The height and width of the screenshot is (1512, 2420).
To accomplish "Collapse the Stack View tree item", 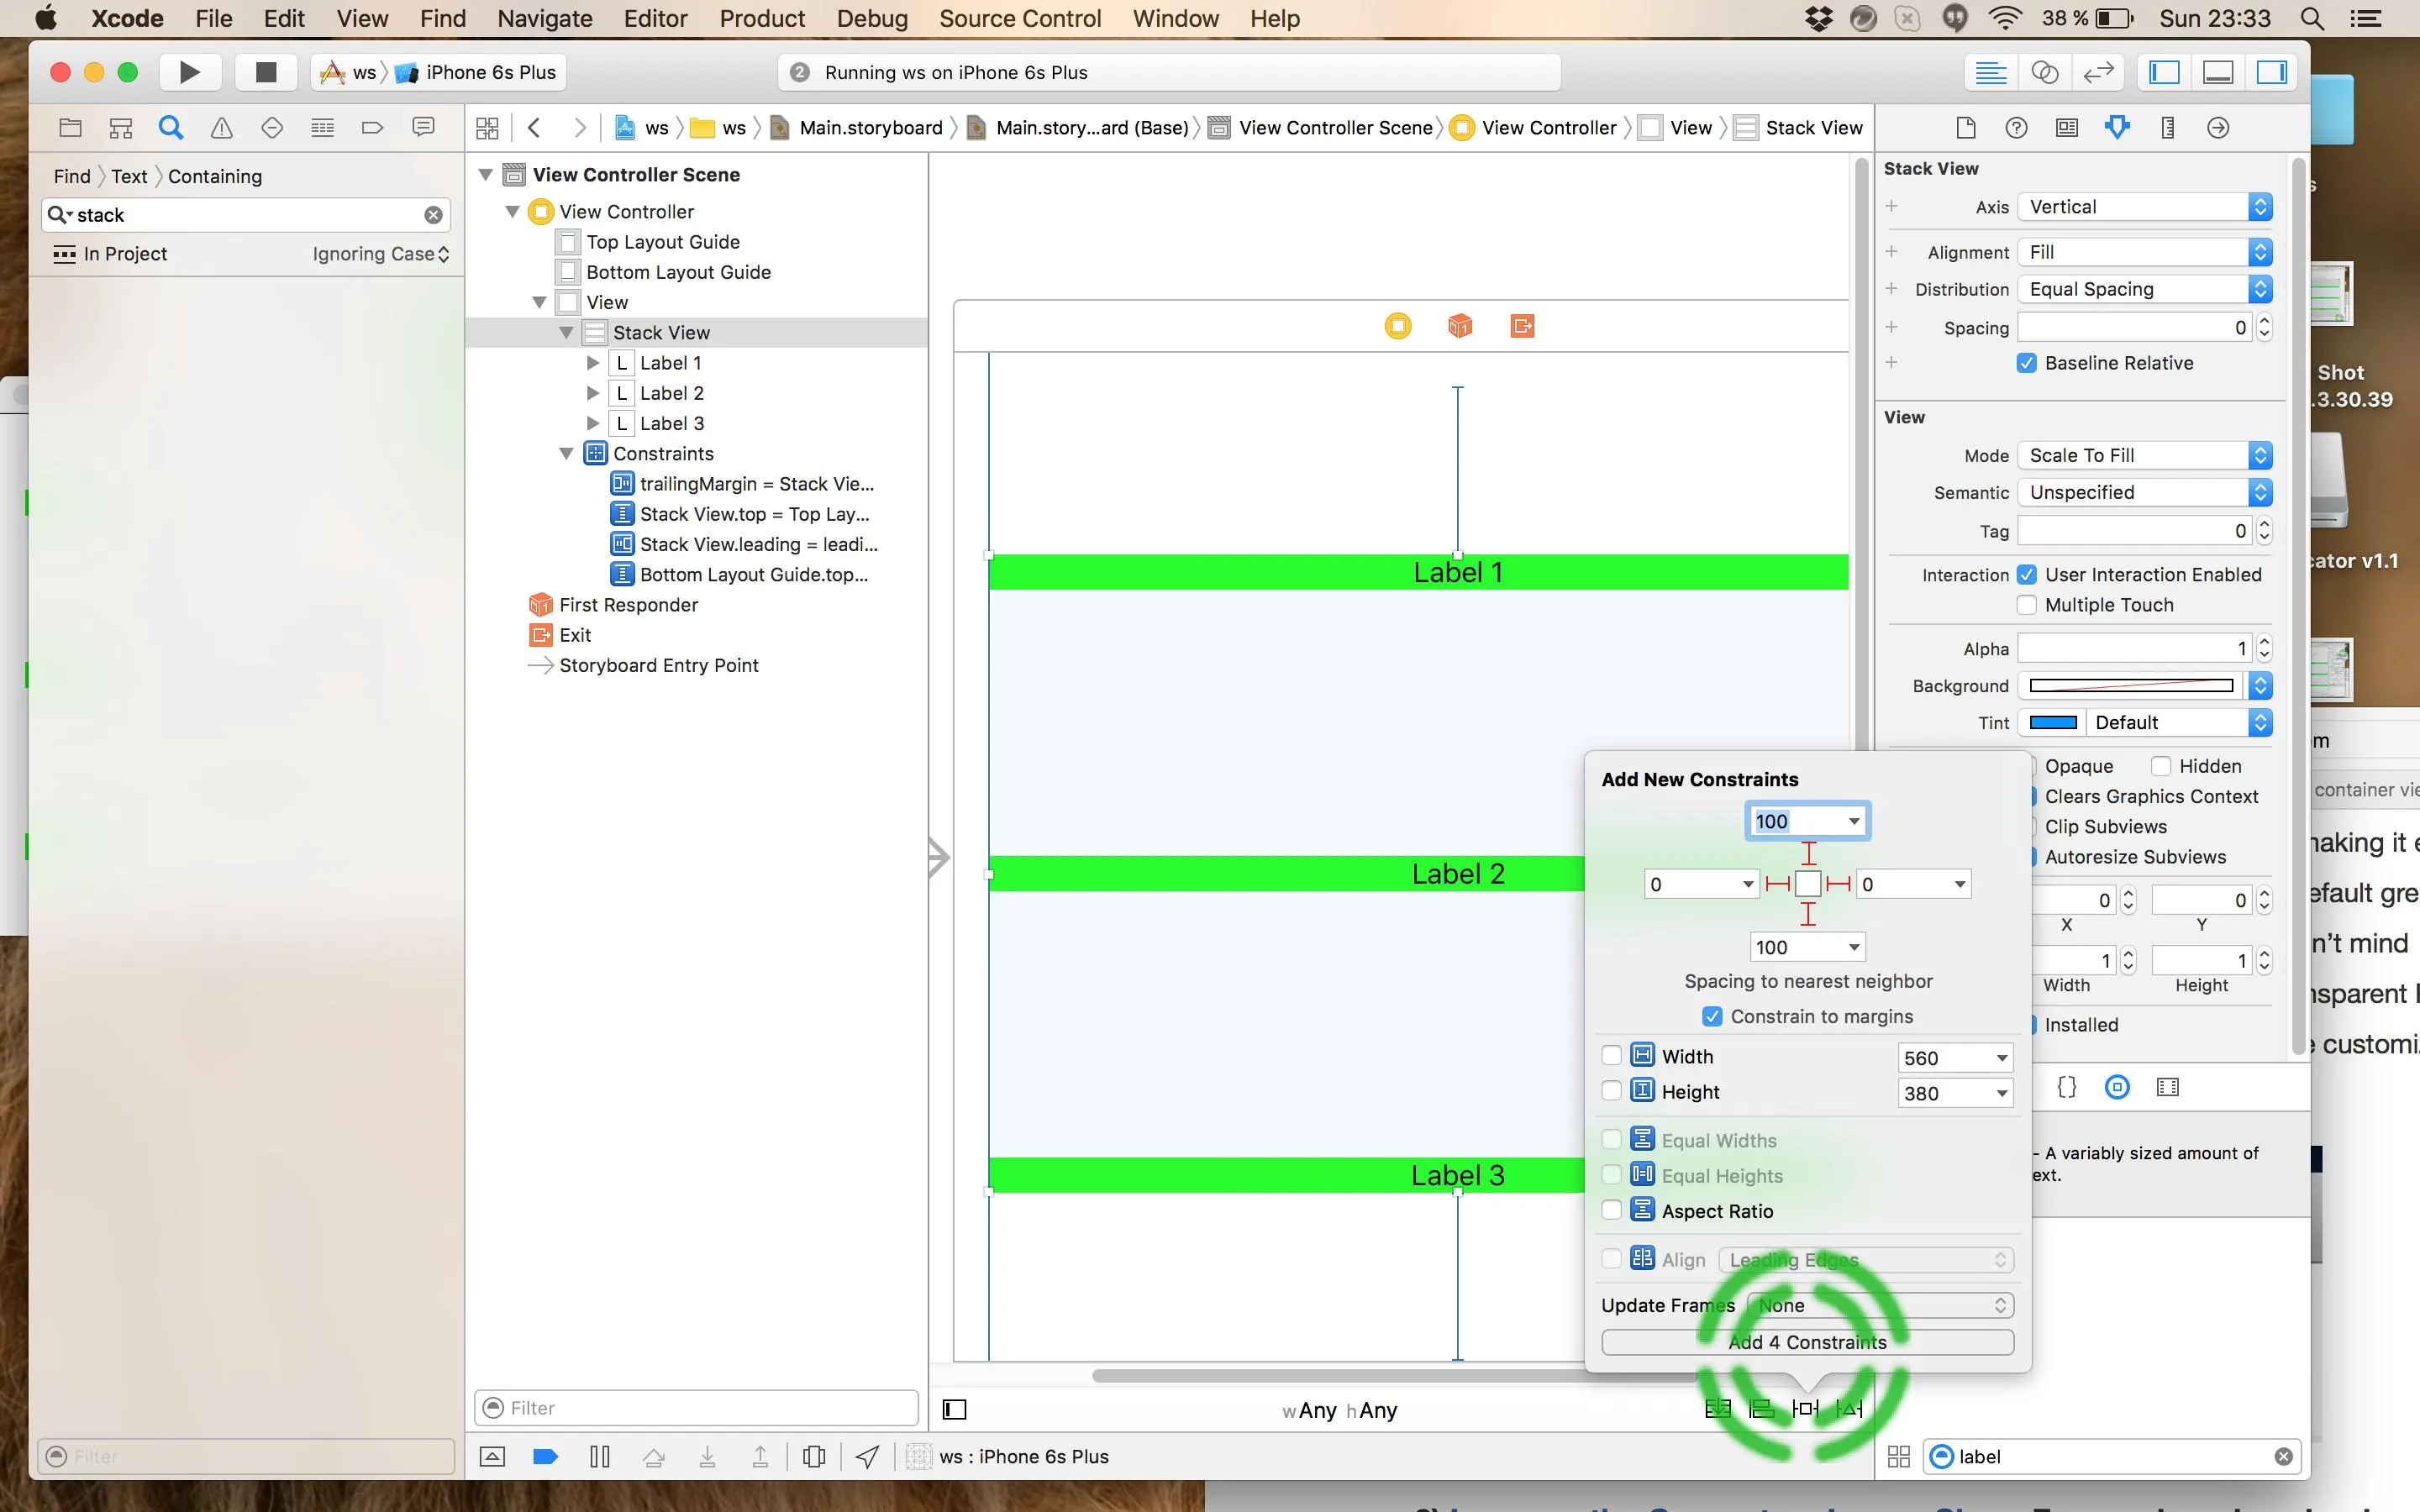I will tap(566, 333).
